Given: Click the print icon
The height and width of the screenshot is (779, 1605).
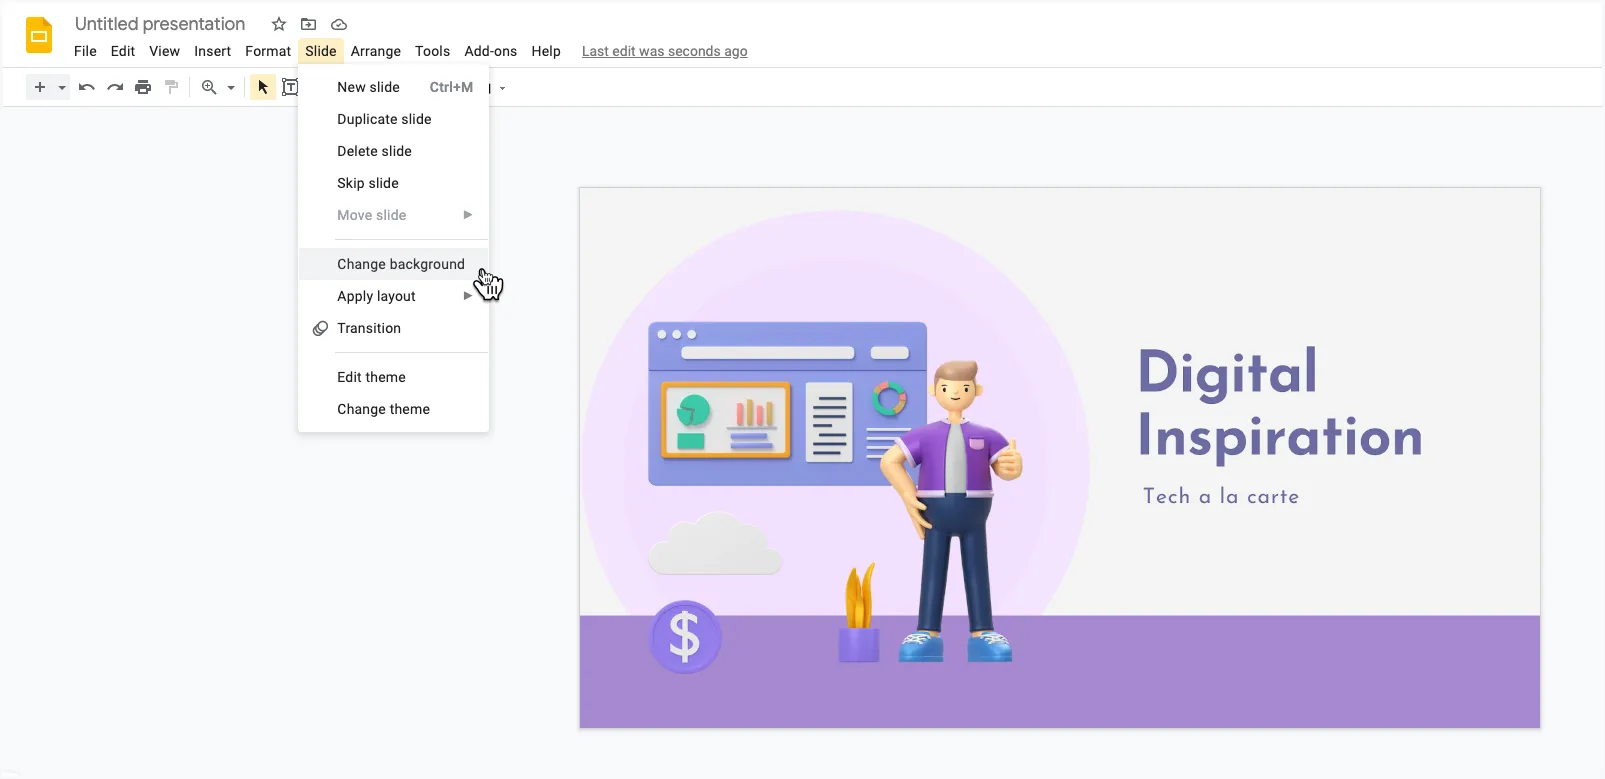Looking at the screenshot, I should (143, 87).
